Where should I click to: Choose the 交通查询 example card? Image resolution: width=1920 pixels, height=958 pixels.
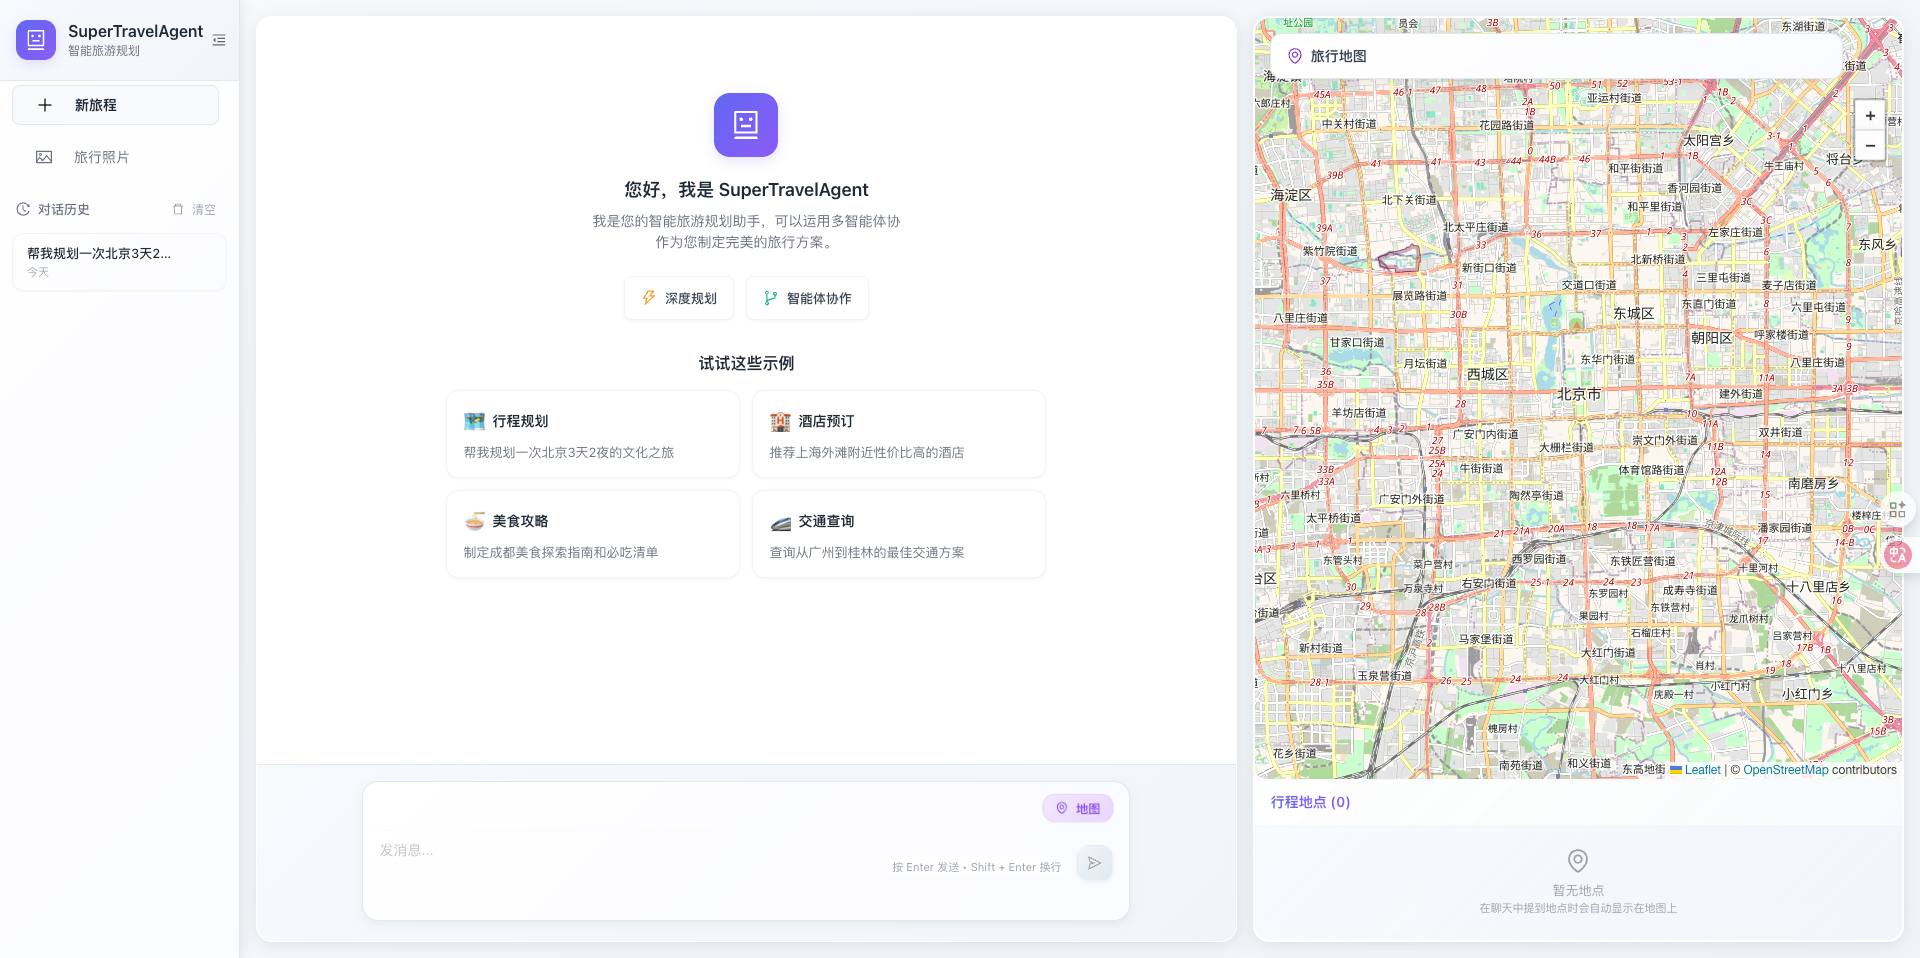click(899, 534)
